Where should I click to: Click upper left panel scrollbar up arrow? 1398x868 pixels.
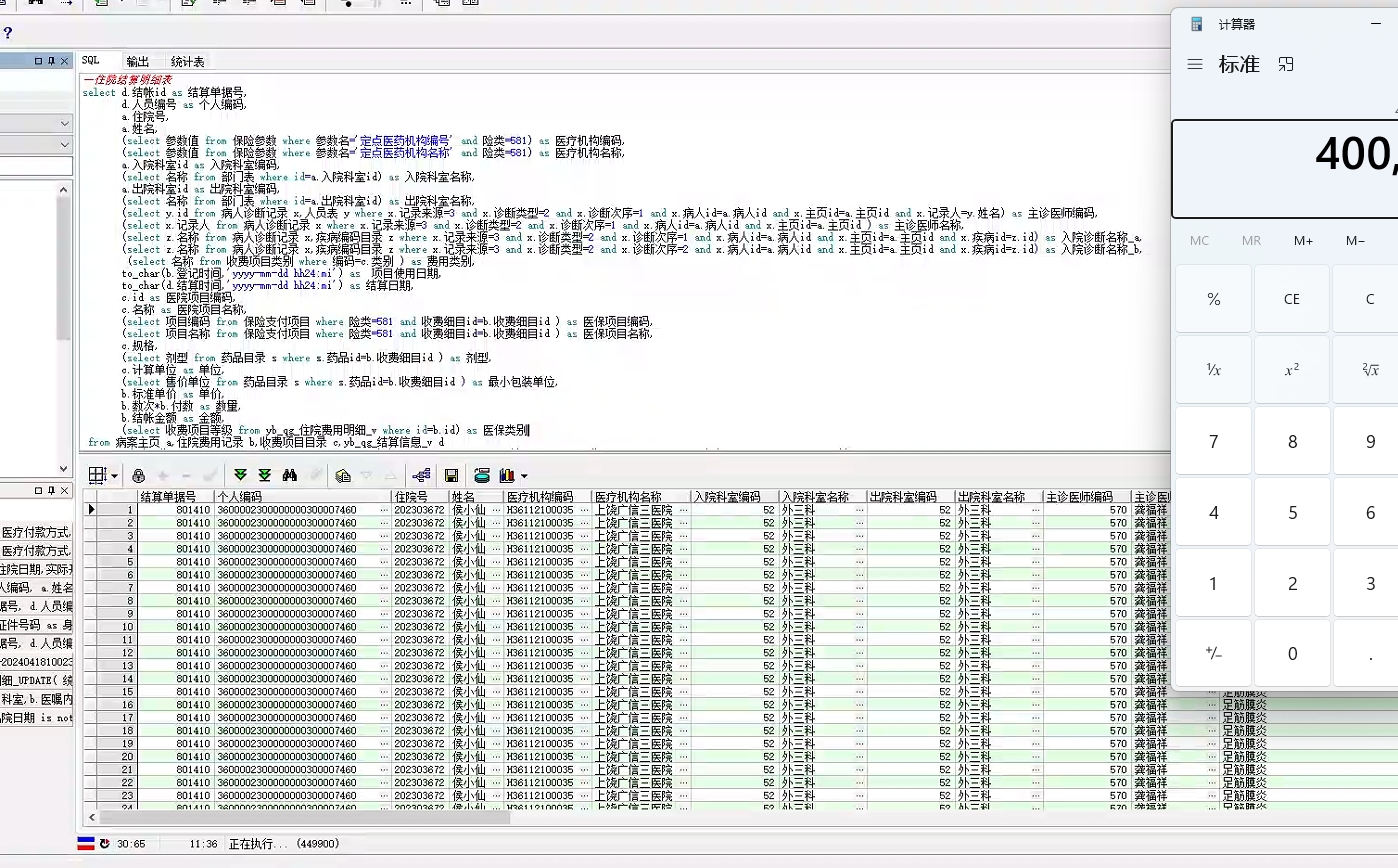pyautogui.click(x=65, y=189)
